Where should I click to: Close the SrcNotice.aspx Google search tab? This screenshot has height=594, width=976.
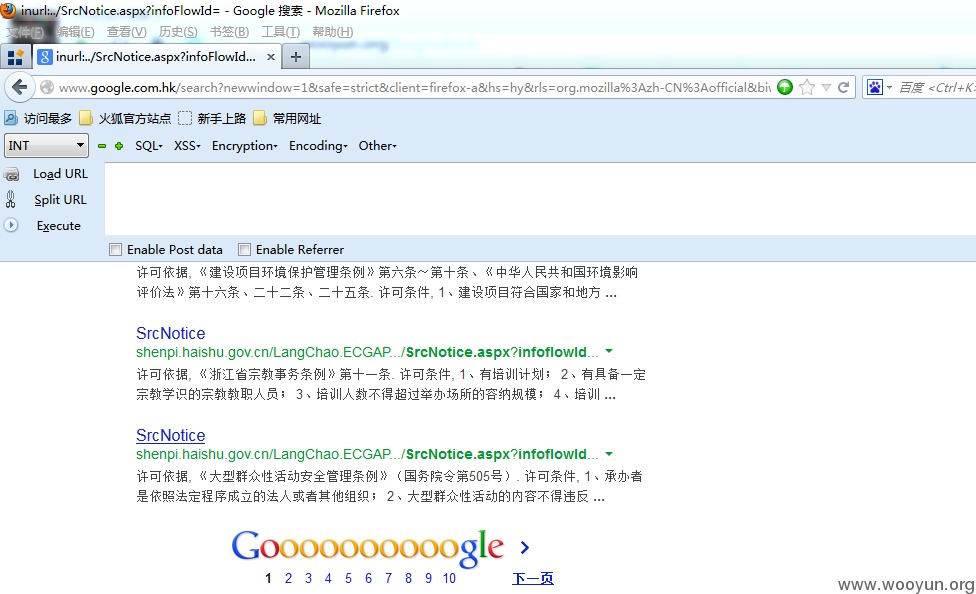271,57
